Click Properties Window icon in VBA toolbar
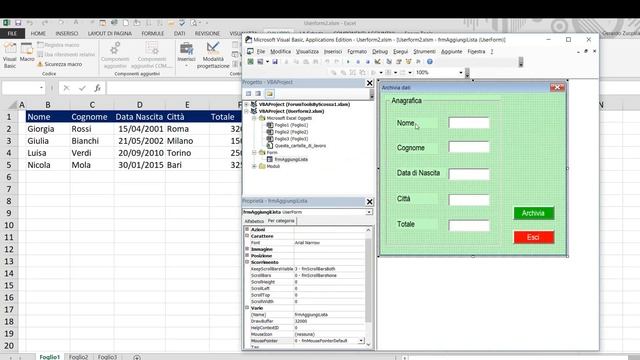This screenshot has width=640, height=360. [399, 62]
